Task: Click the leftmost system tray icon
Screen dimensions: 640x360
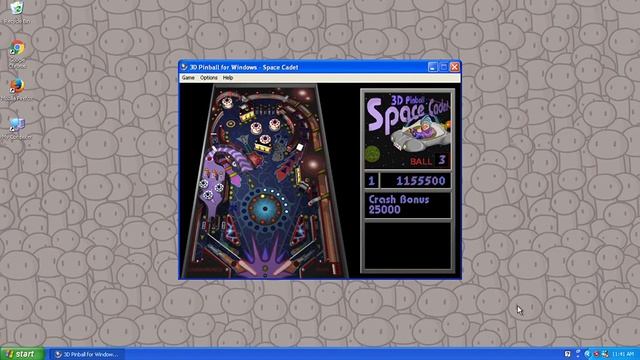Action: 567,354
